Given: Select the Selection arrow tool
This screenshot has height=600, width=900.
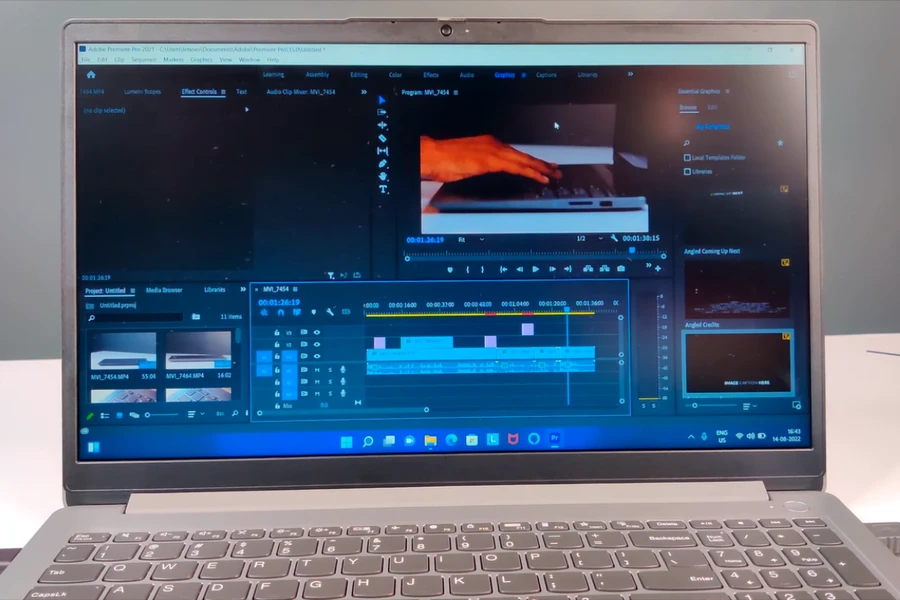Looking at the screenshot, I should click(x=382, y=100).
